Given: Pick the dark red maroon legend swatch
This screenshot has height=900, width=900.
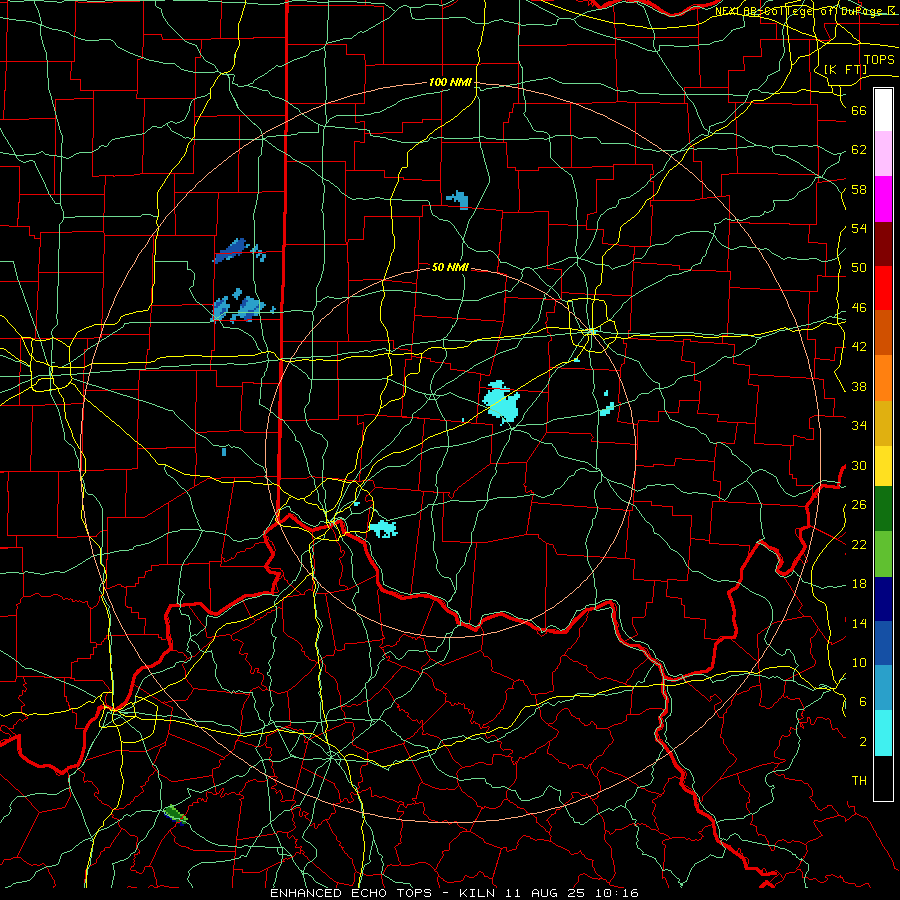Looking at the screenshot, I should coord(883,244).
